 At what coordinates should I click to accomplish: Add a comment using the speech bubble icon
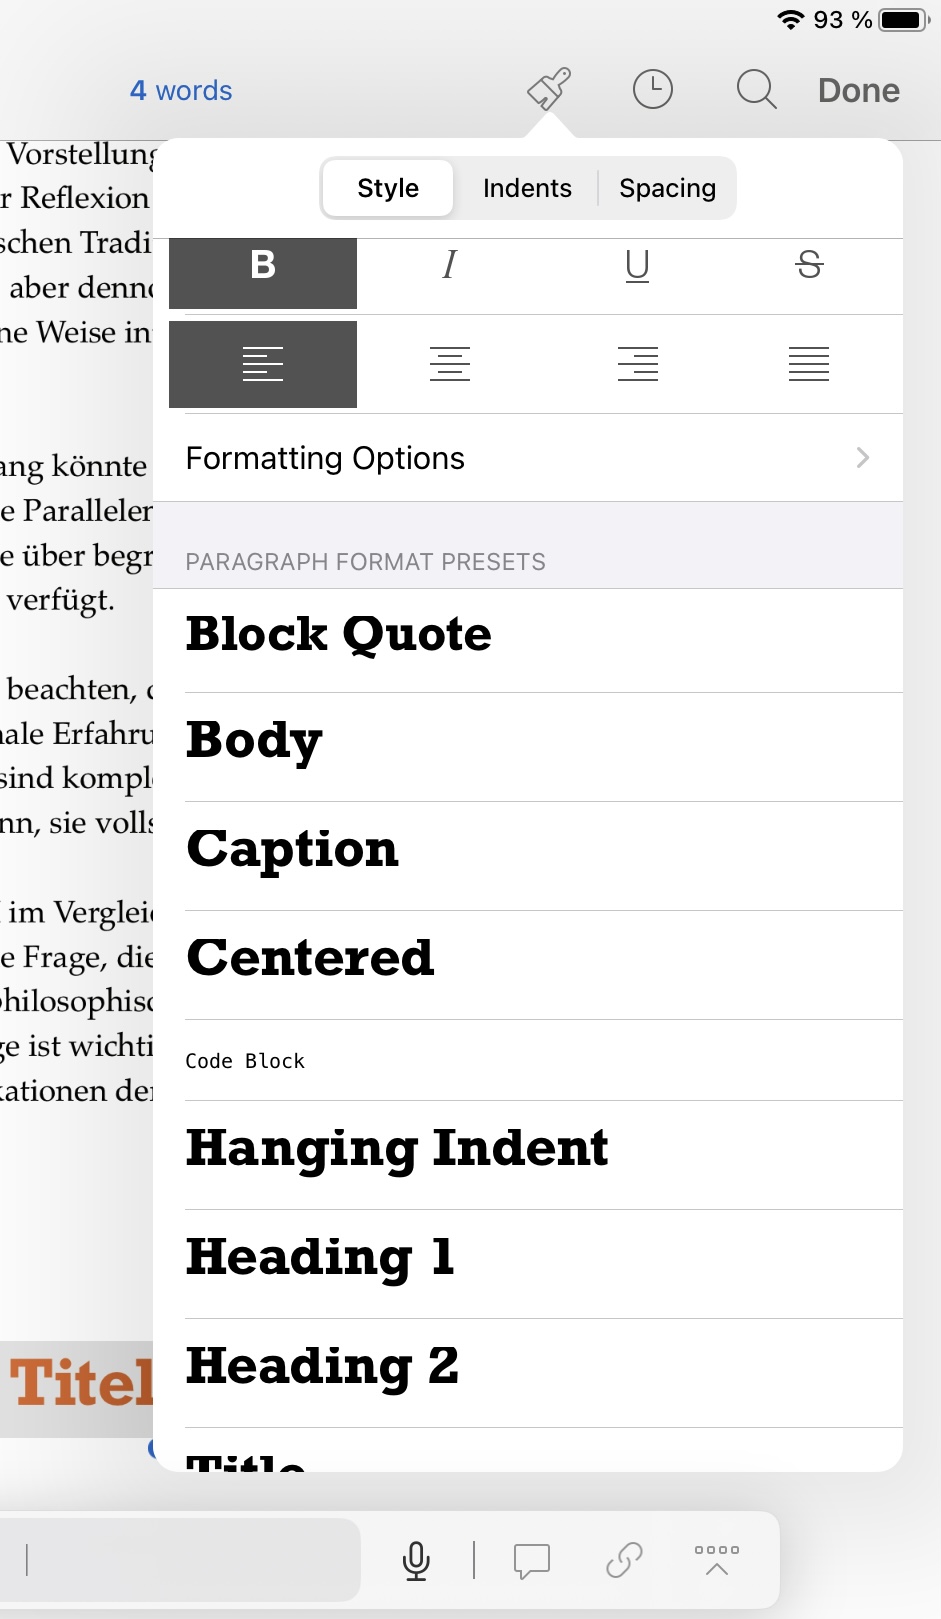coord(531,1557)
